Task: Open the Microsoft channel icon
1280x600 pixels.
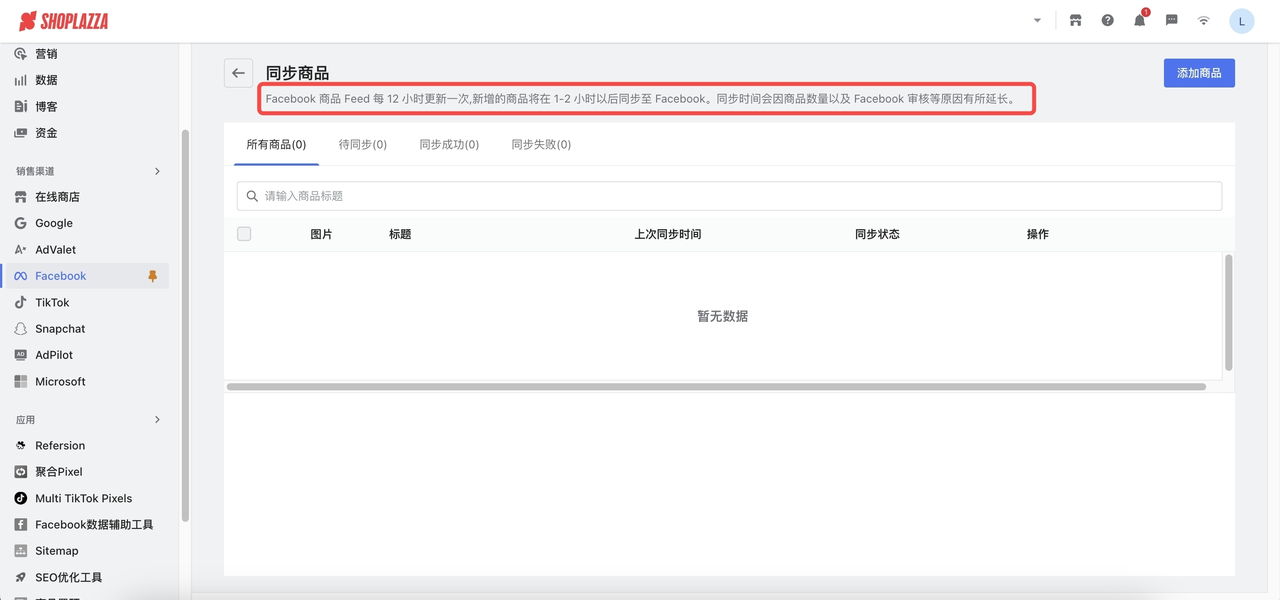Action: pyautogui.click(x=18, y=381)
